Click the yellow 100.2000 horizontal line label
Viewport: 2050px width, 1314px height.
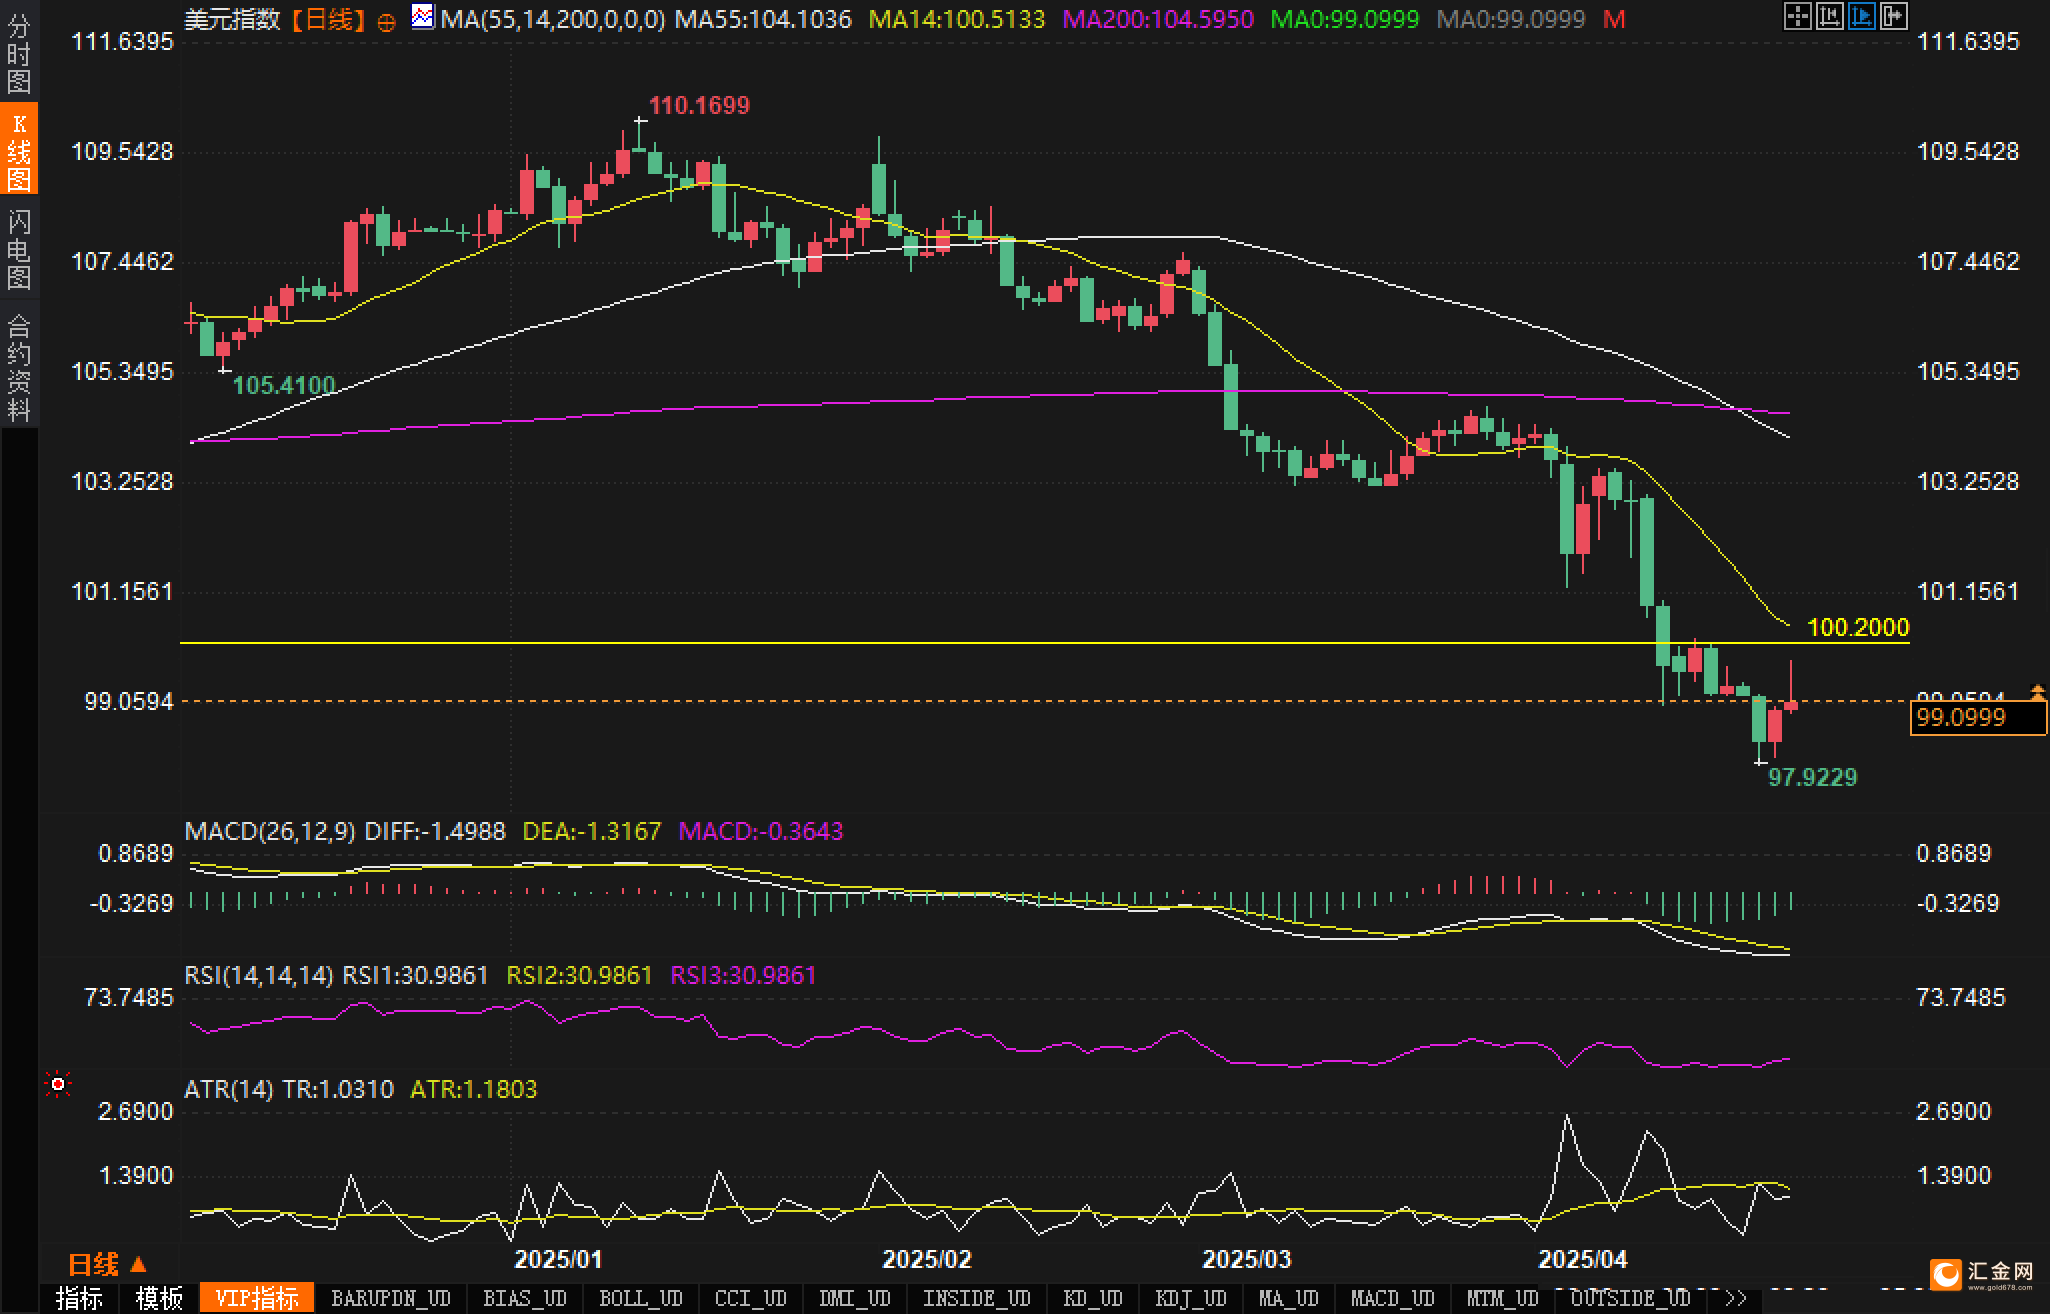pyautogui.click(x=1858, y=627)
